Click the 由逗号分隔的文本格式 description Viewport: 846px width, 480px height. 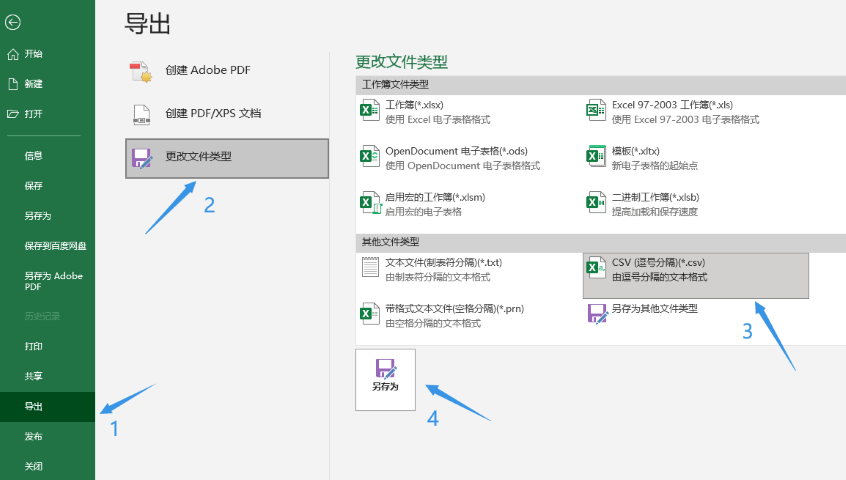coord(659,277)
